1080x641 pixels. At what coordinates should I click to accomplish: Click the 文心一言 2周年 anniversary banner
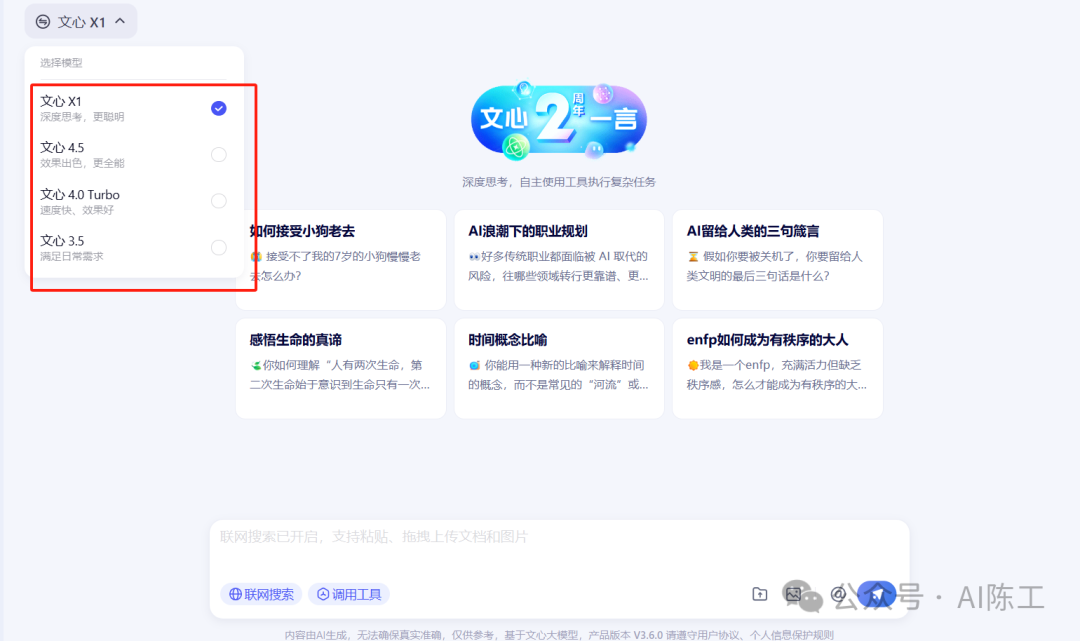pyautogui.click(x=559, y=121)
